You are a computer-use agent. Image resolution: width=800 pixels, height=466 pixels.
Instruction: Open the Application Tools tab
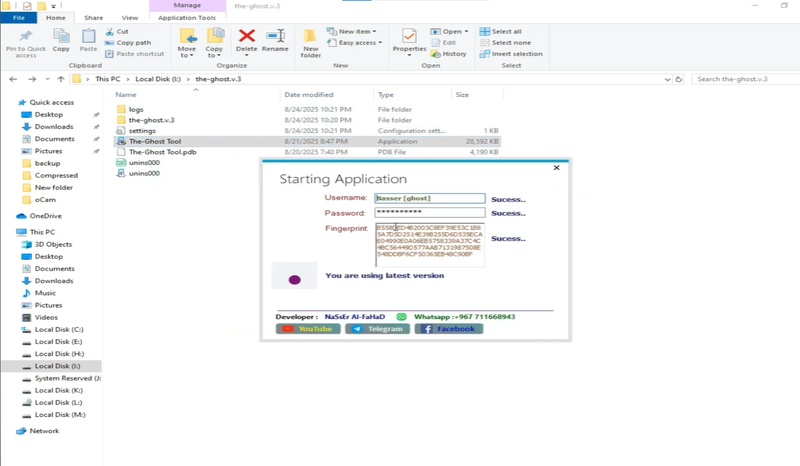(x=187, y=17)
